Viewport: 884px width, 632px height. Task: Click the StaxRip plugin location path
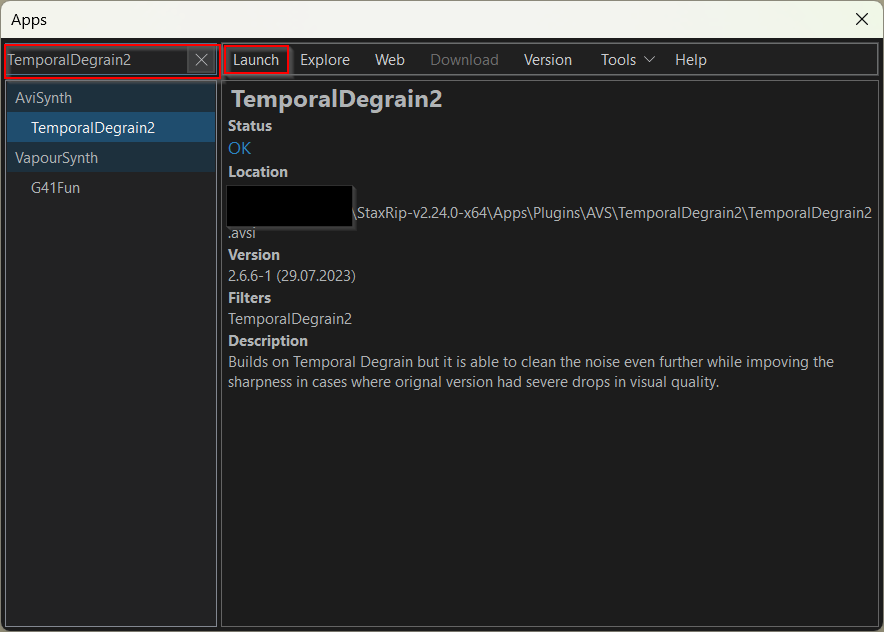click(550, 223)
